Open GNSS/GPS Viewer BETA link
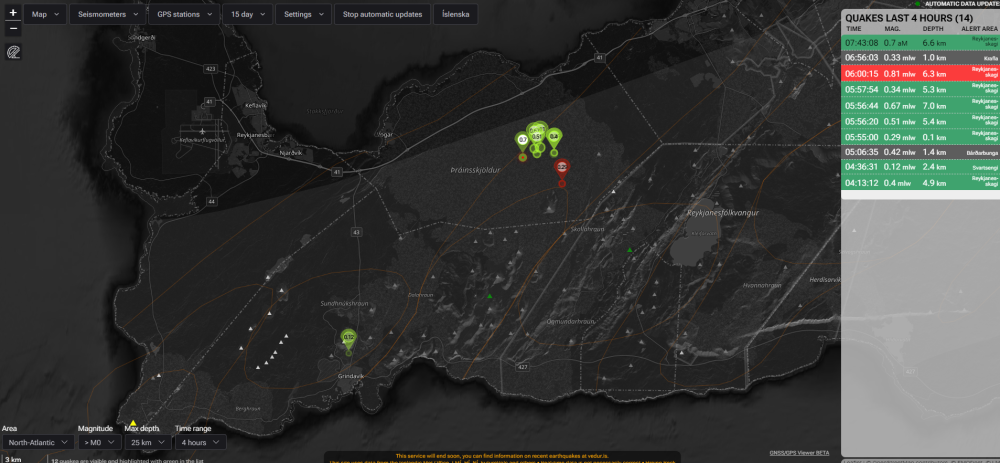 pyautogui.click(x=801, y=452)
